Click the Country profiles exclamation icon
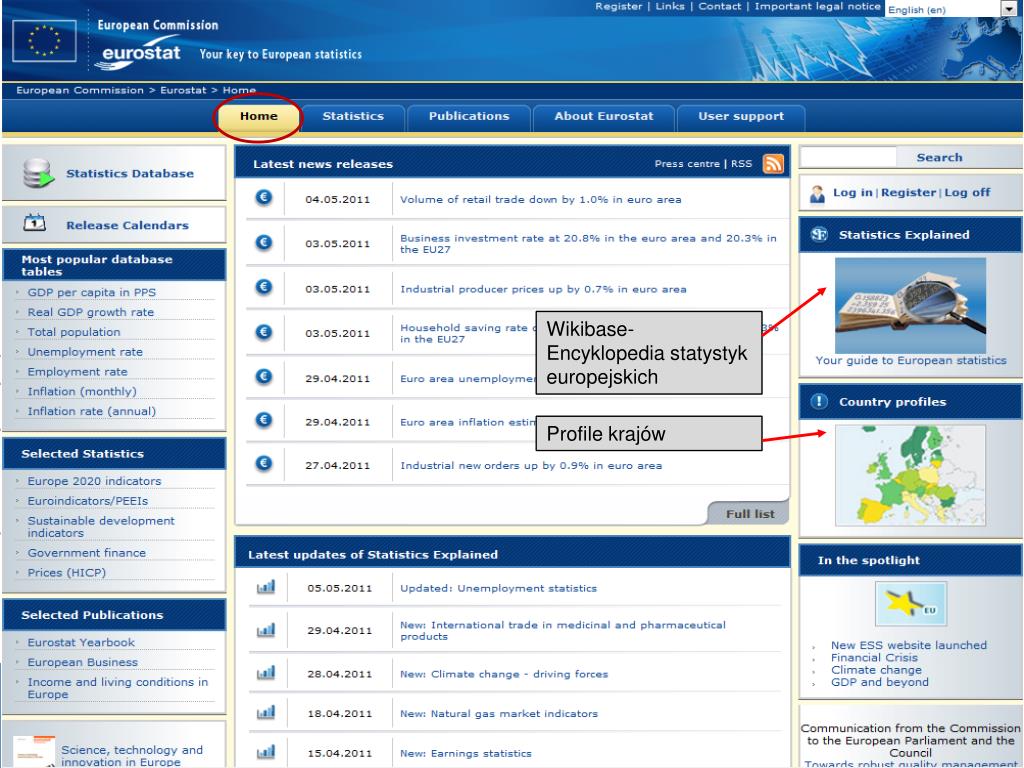 click(819, 401)
